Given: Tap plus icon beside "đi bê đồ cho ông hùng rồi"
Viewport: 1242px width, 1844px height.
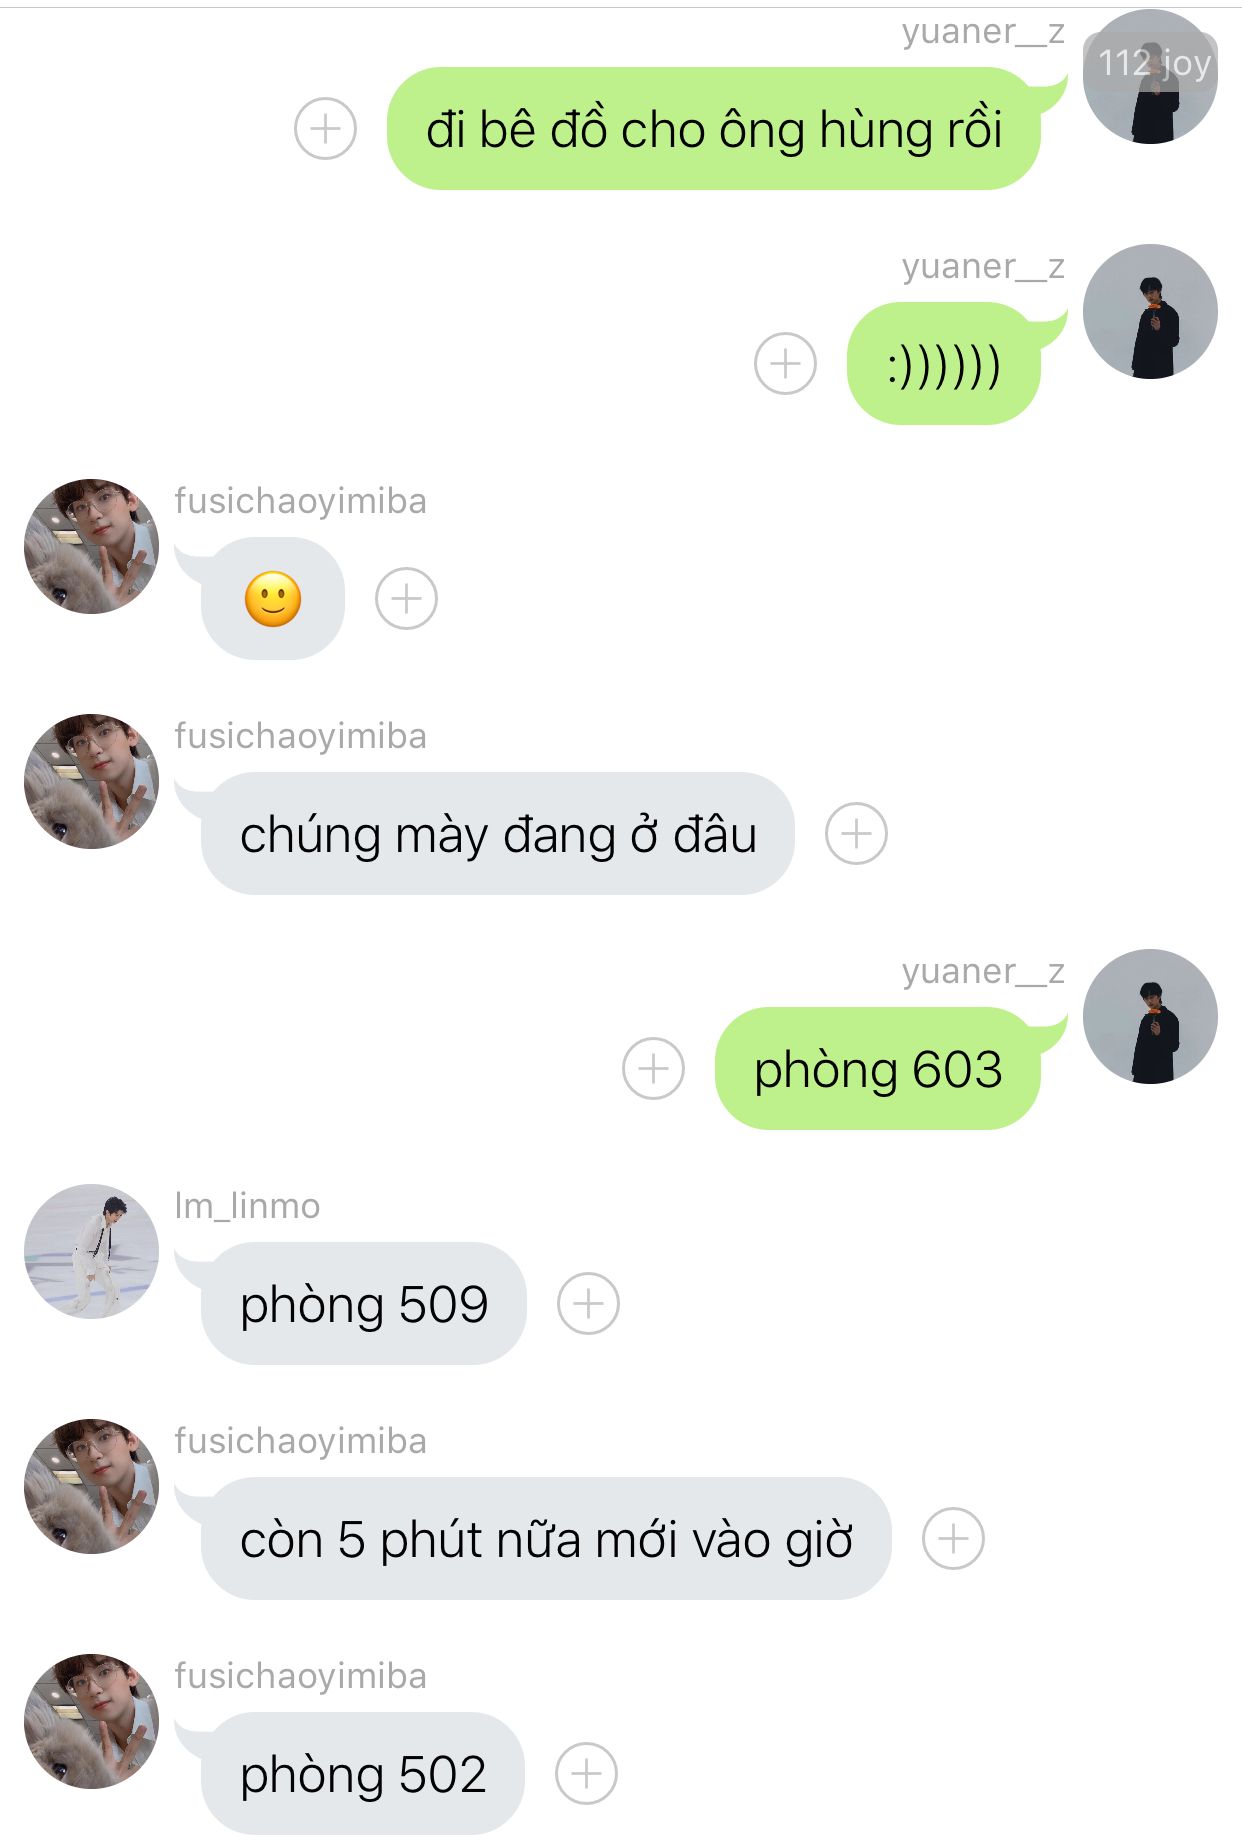Looking at the screenshot, I should [325, 129].
